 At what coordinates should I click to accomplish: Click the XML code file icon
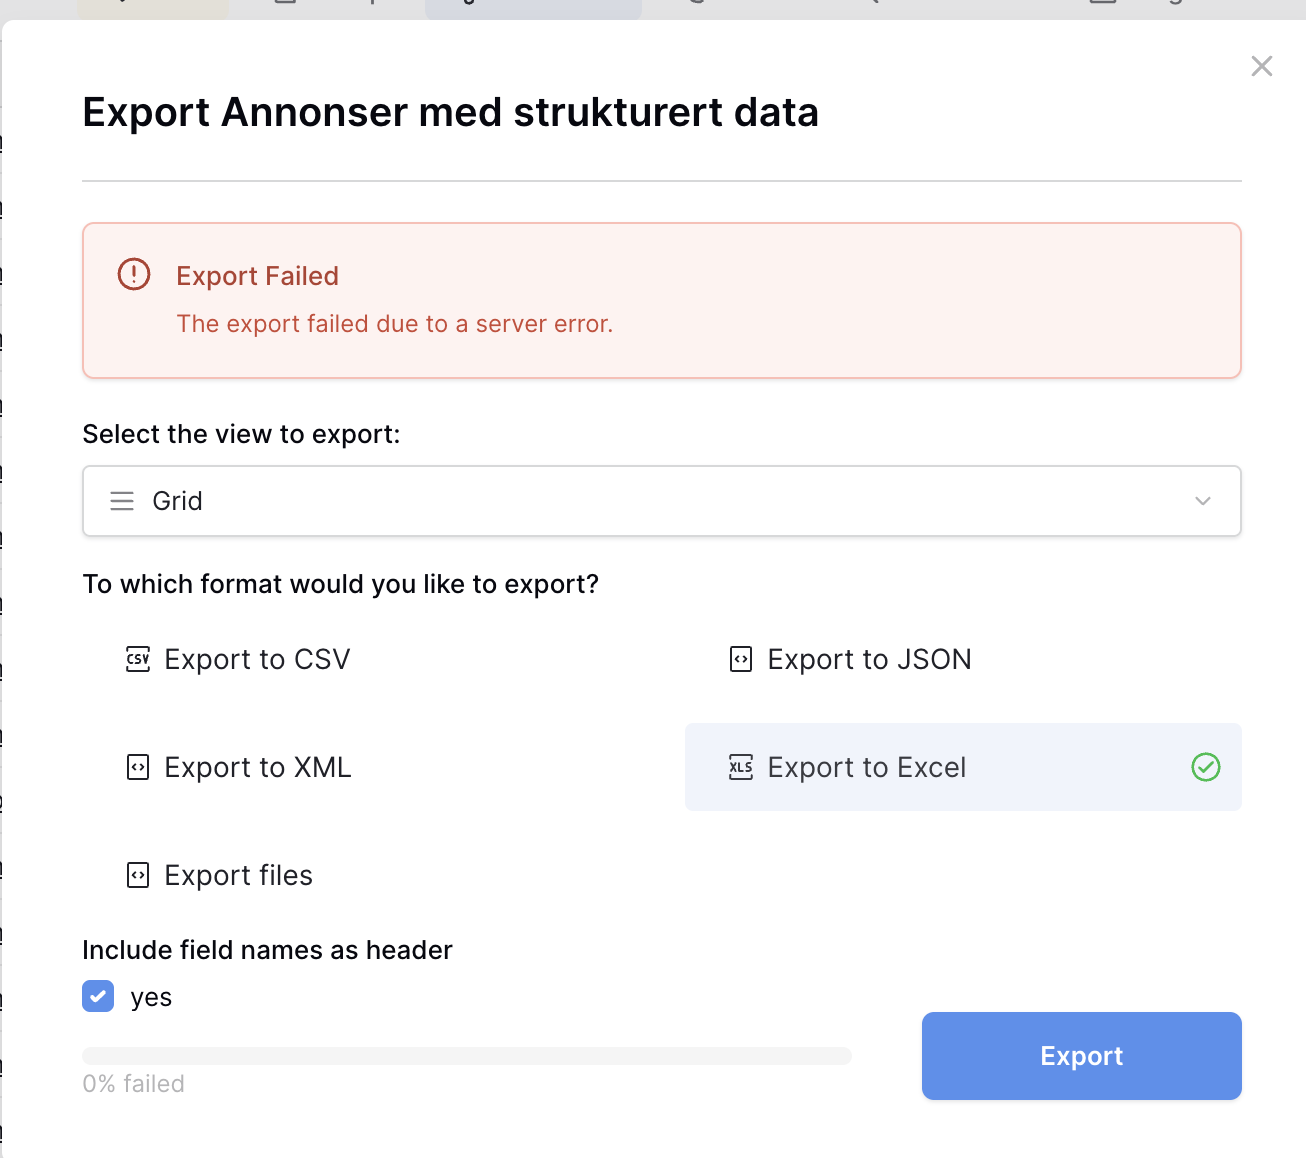pos(138,768)
